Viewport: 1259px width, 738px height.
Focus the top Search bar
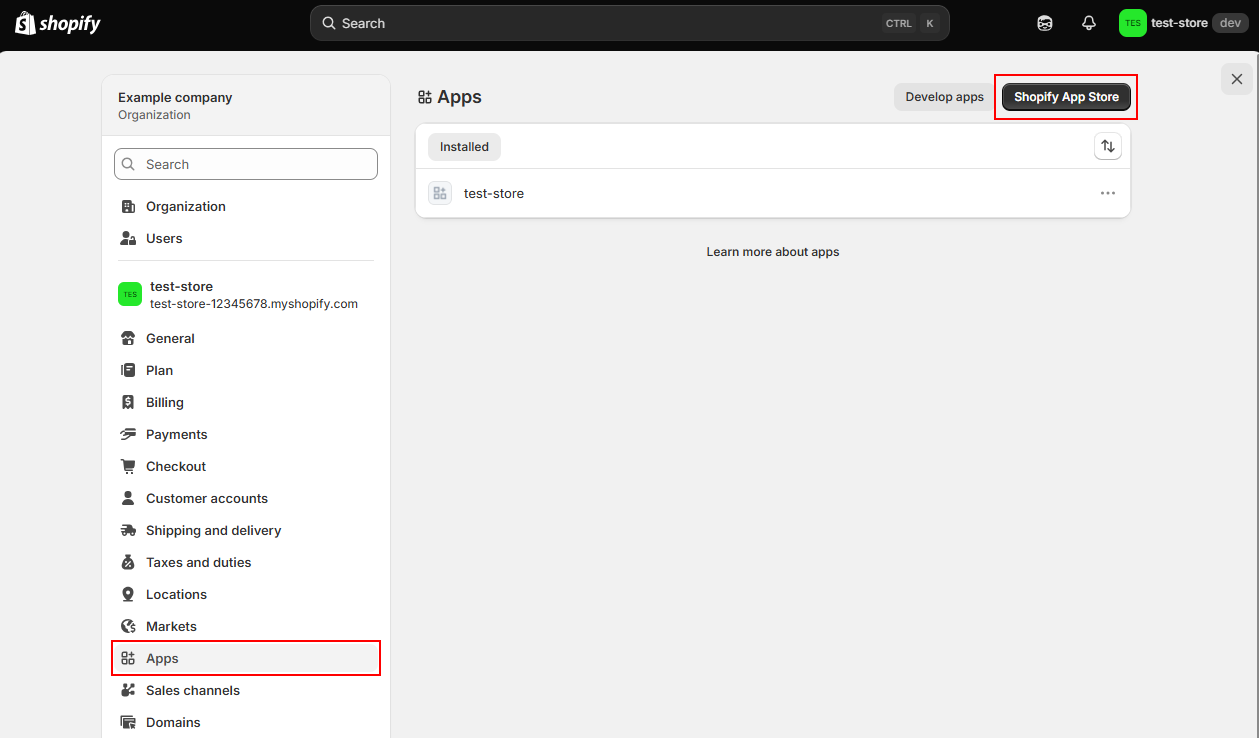pos(630,23)
